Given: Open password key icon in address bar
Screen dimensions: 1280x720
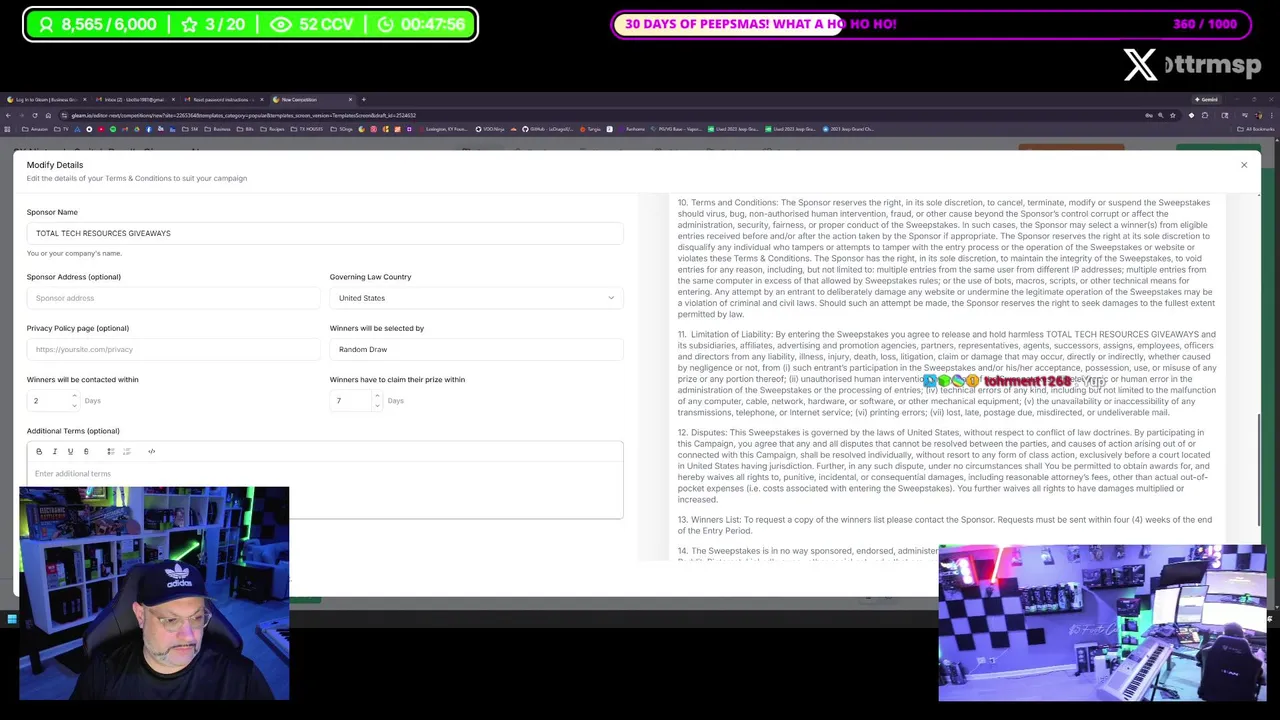Looking at the screenshot, I should click(x=1149, y=115).
